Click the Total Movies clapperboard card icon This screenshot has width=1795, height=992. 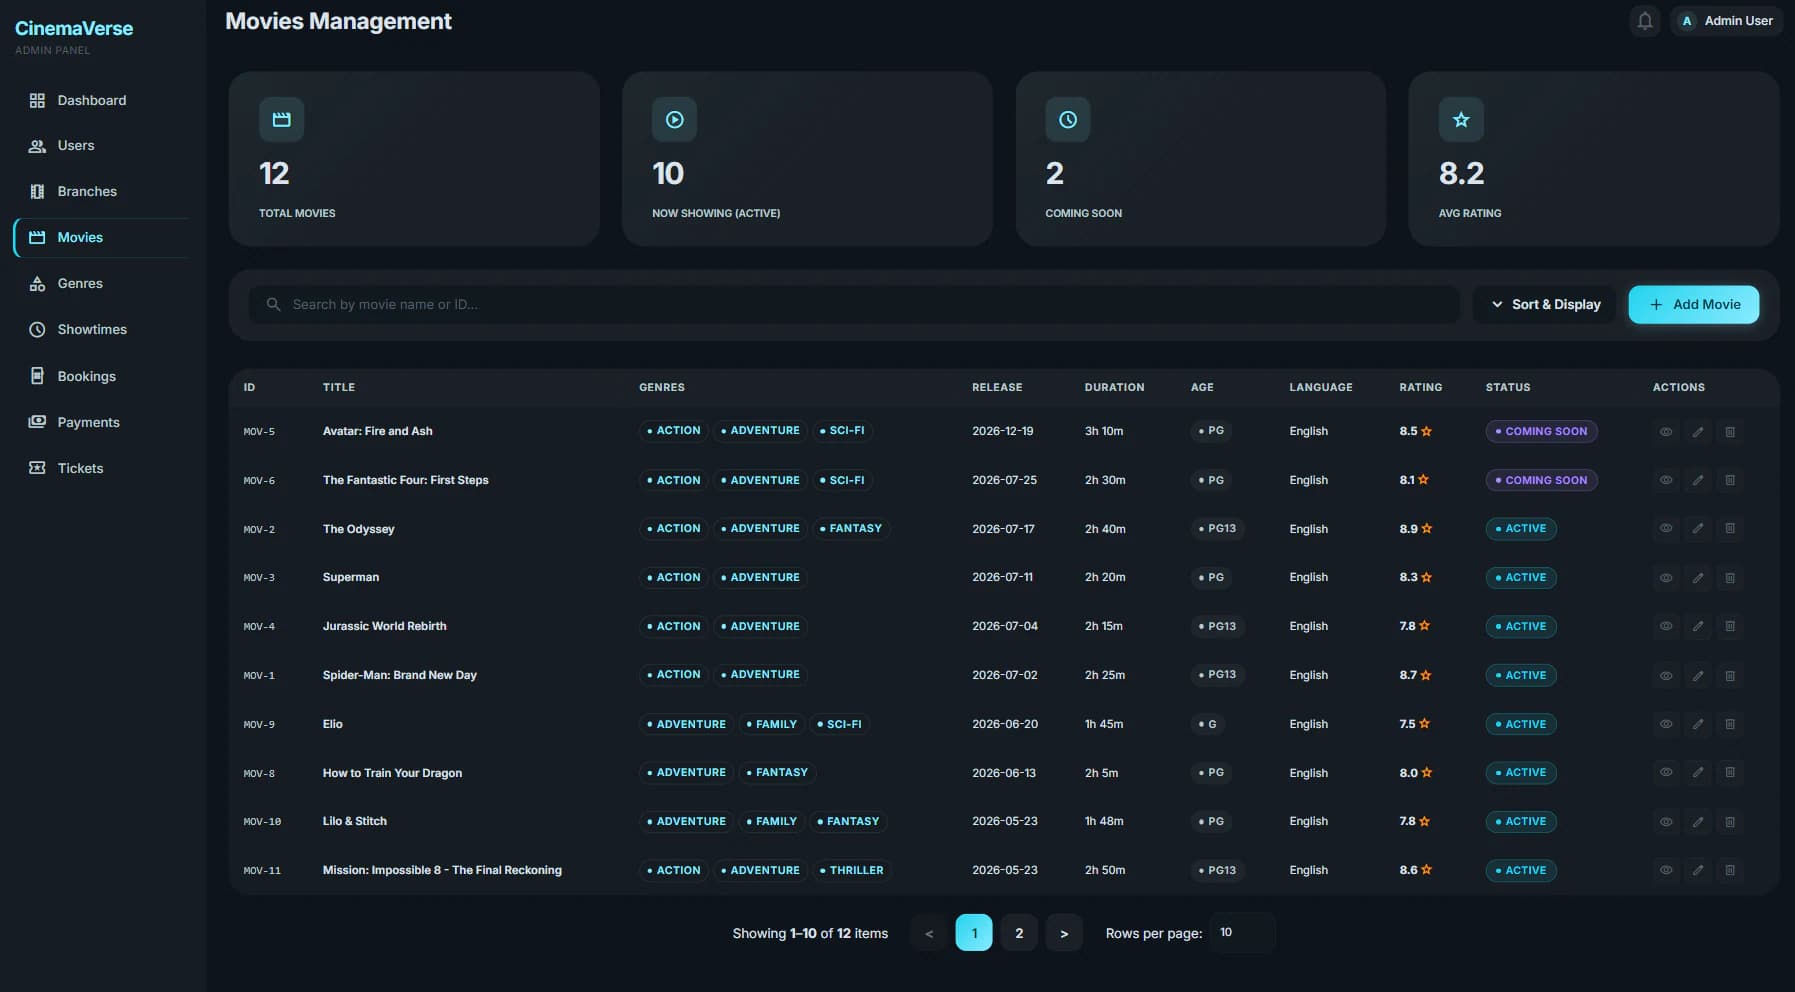coord(282,120)
